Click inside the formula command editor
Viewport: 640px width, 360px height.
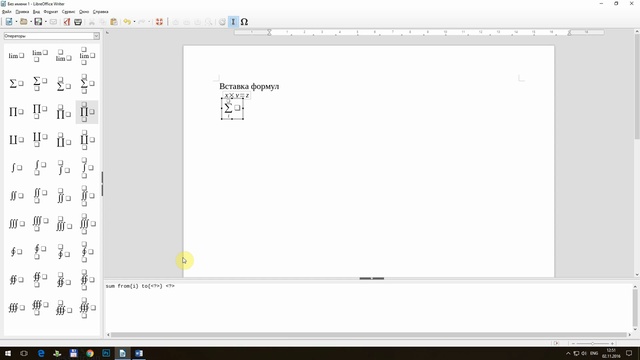coord(368,307)
